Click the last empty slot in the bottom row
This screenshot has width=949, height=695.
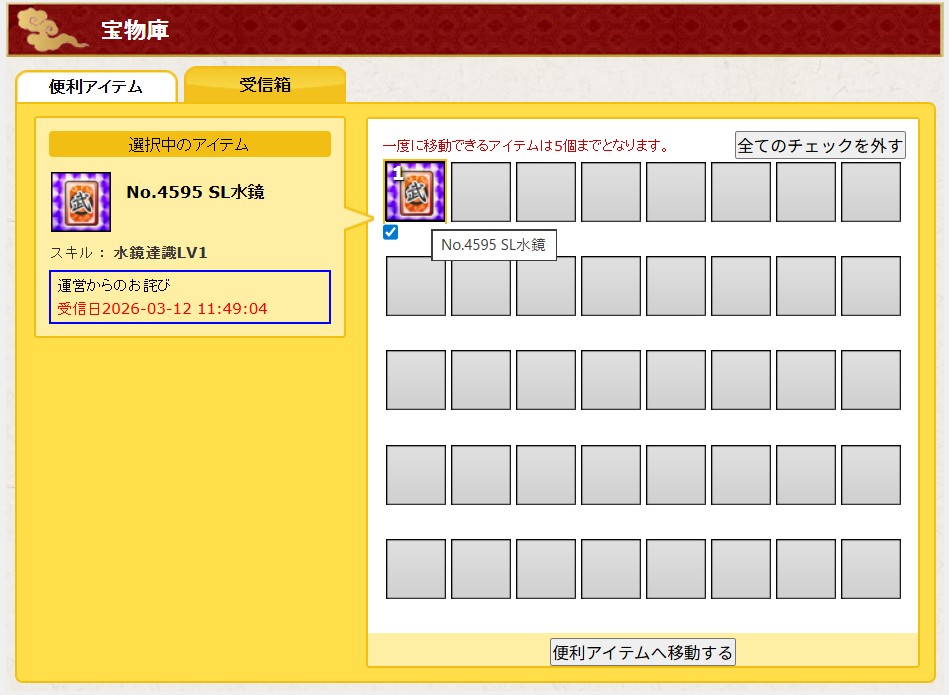click(x=870, y=569)
